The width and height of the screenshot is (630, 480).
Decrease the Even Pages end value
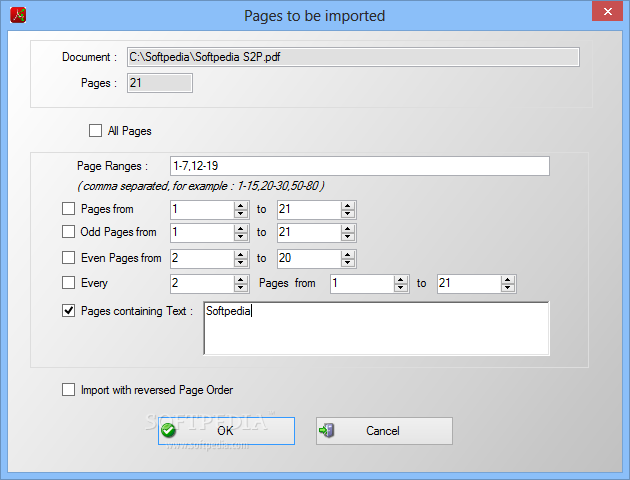pos(348,263)
